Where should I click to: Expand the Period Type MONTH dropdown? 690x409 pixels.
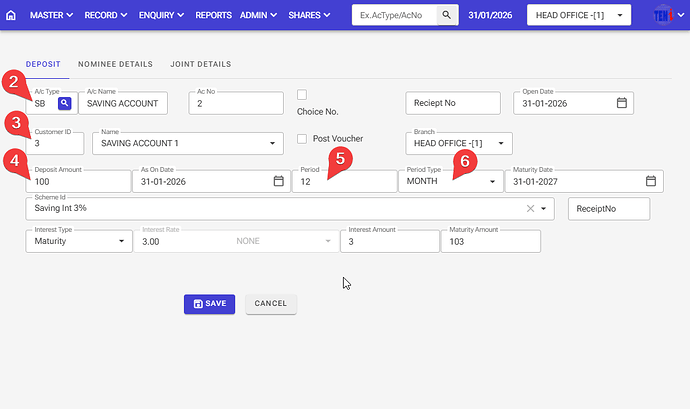tap(492, 182)
